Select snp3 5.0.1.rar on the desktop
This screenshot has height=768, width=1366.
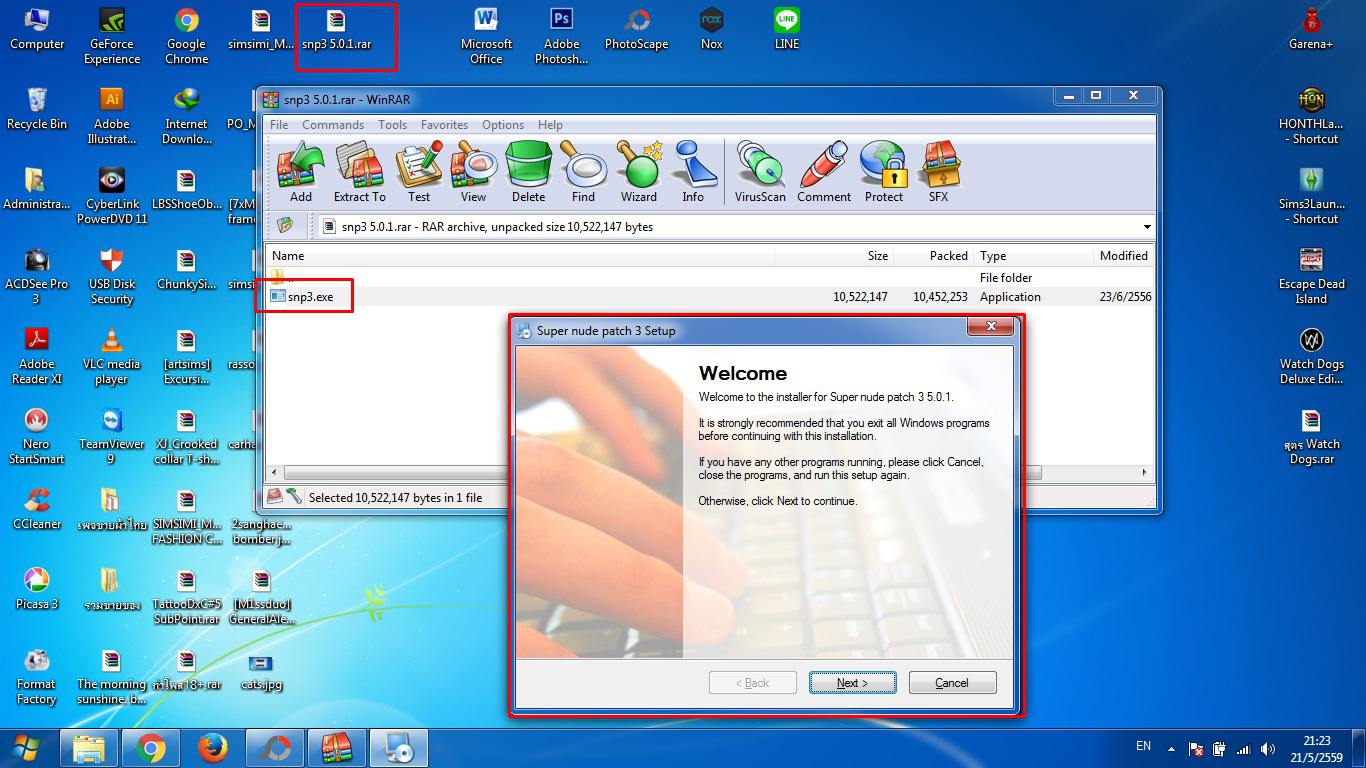(x=336, y=29)
